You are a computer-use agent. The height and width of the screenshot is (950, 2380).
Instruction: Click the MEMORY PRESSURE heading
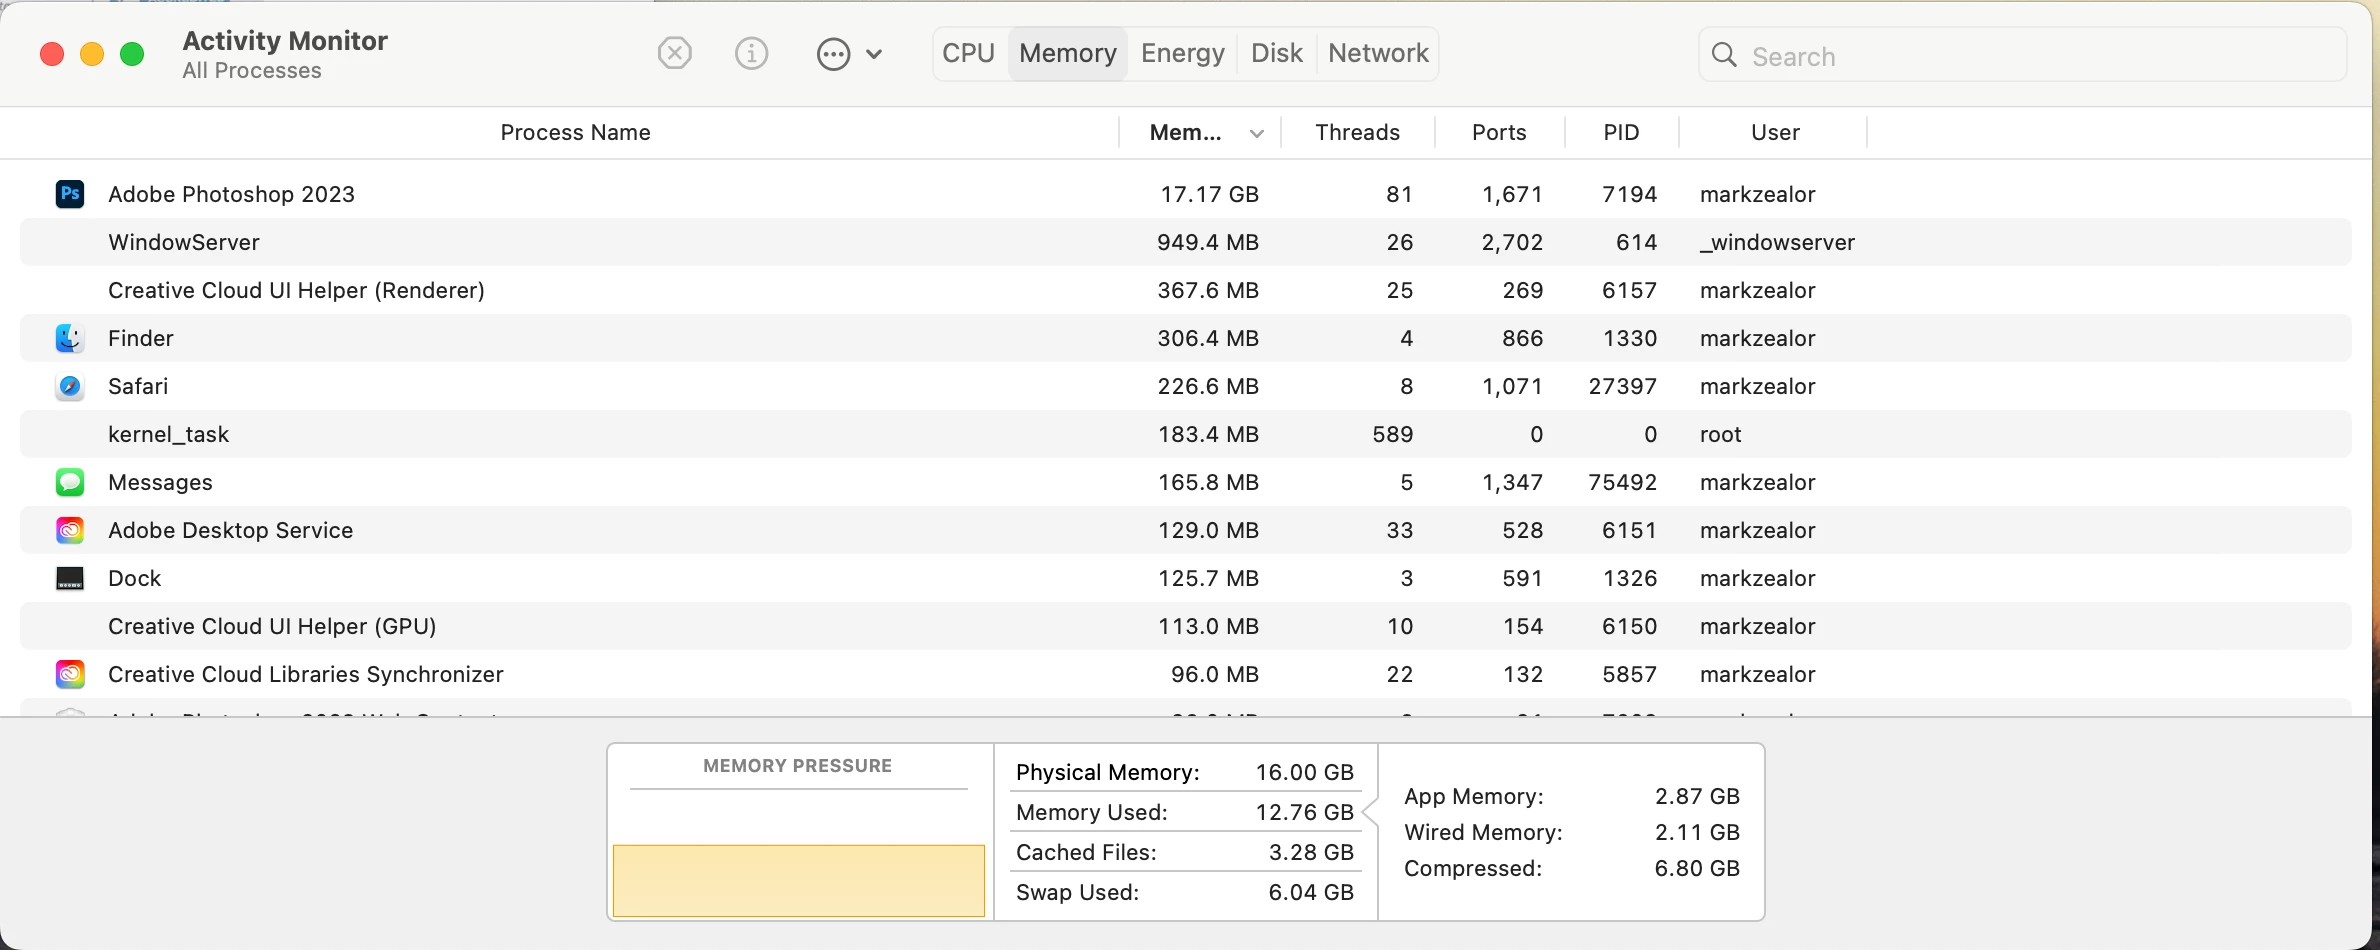pyautogui.click(x=797, y=766)
